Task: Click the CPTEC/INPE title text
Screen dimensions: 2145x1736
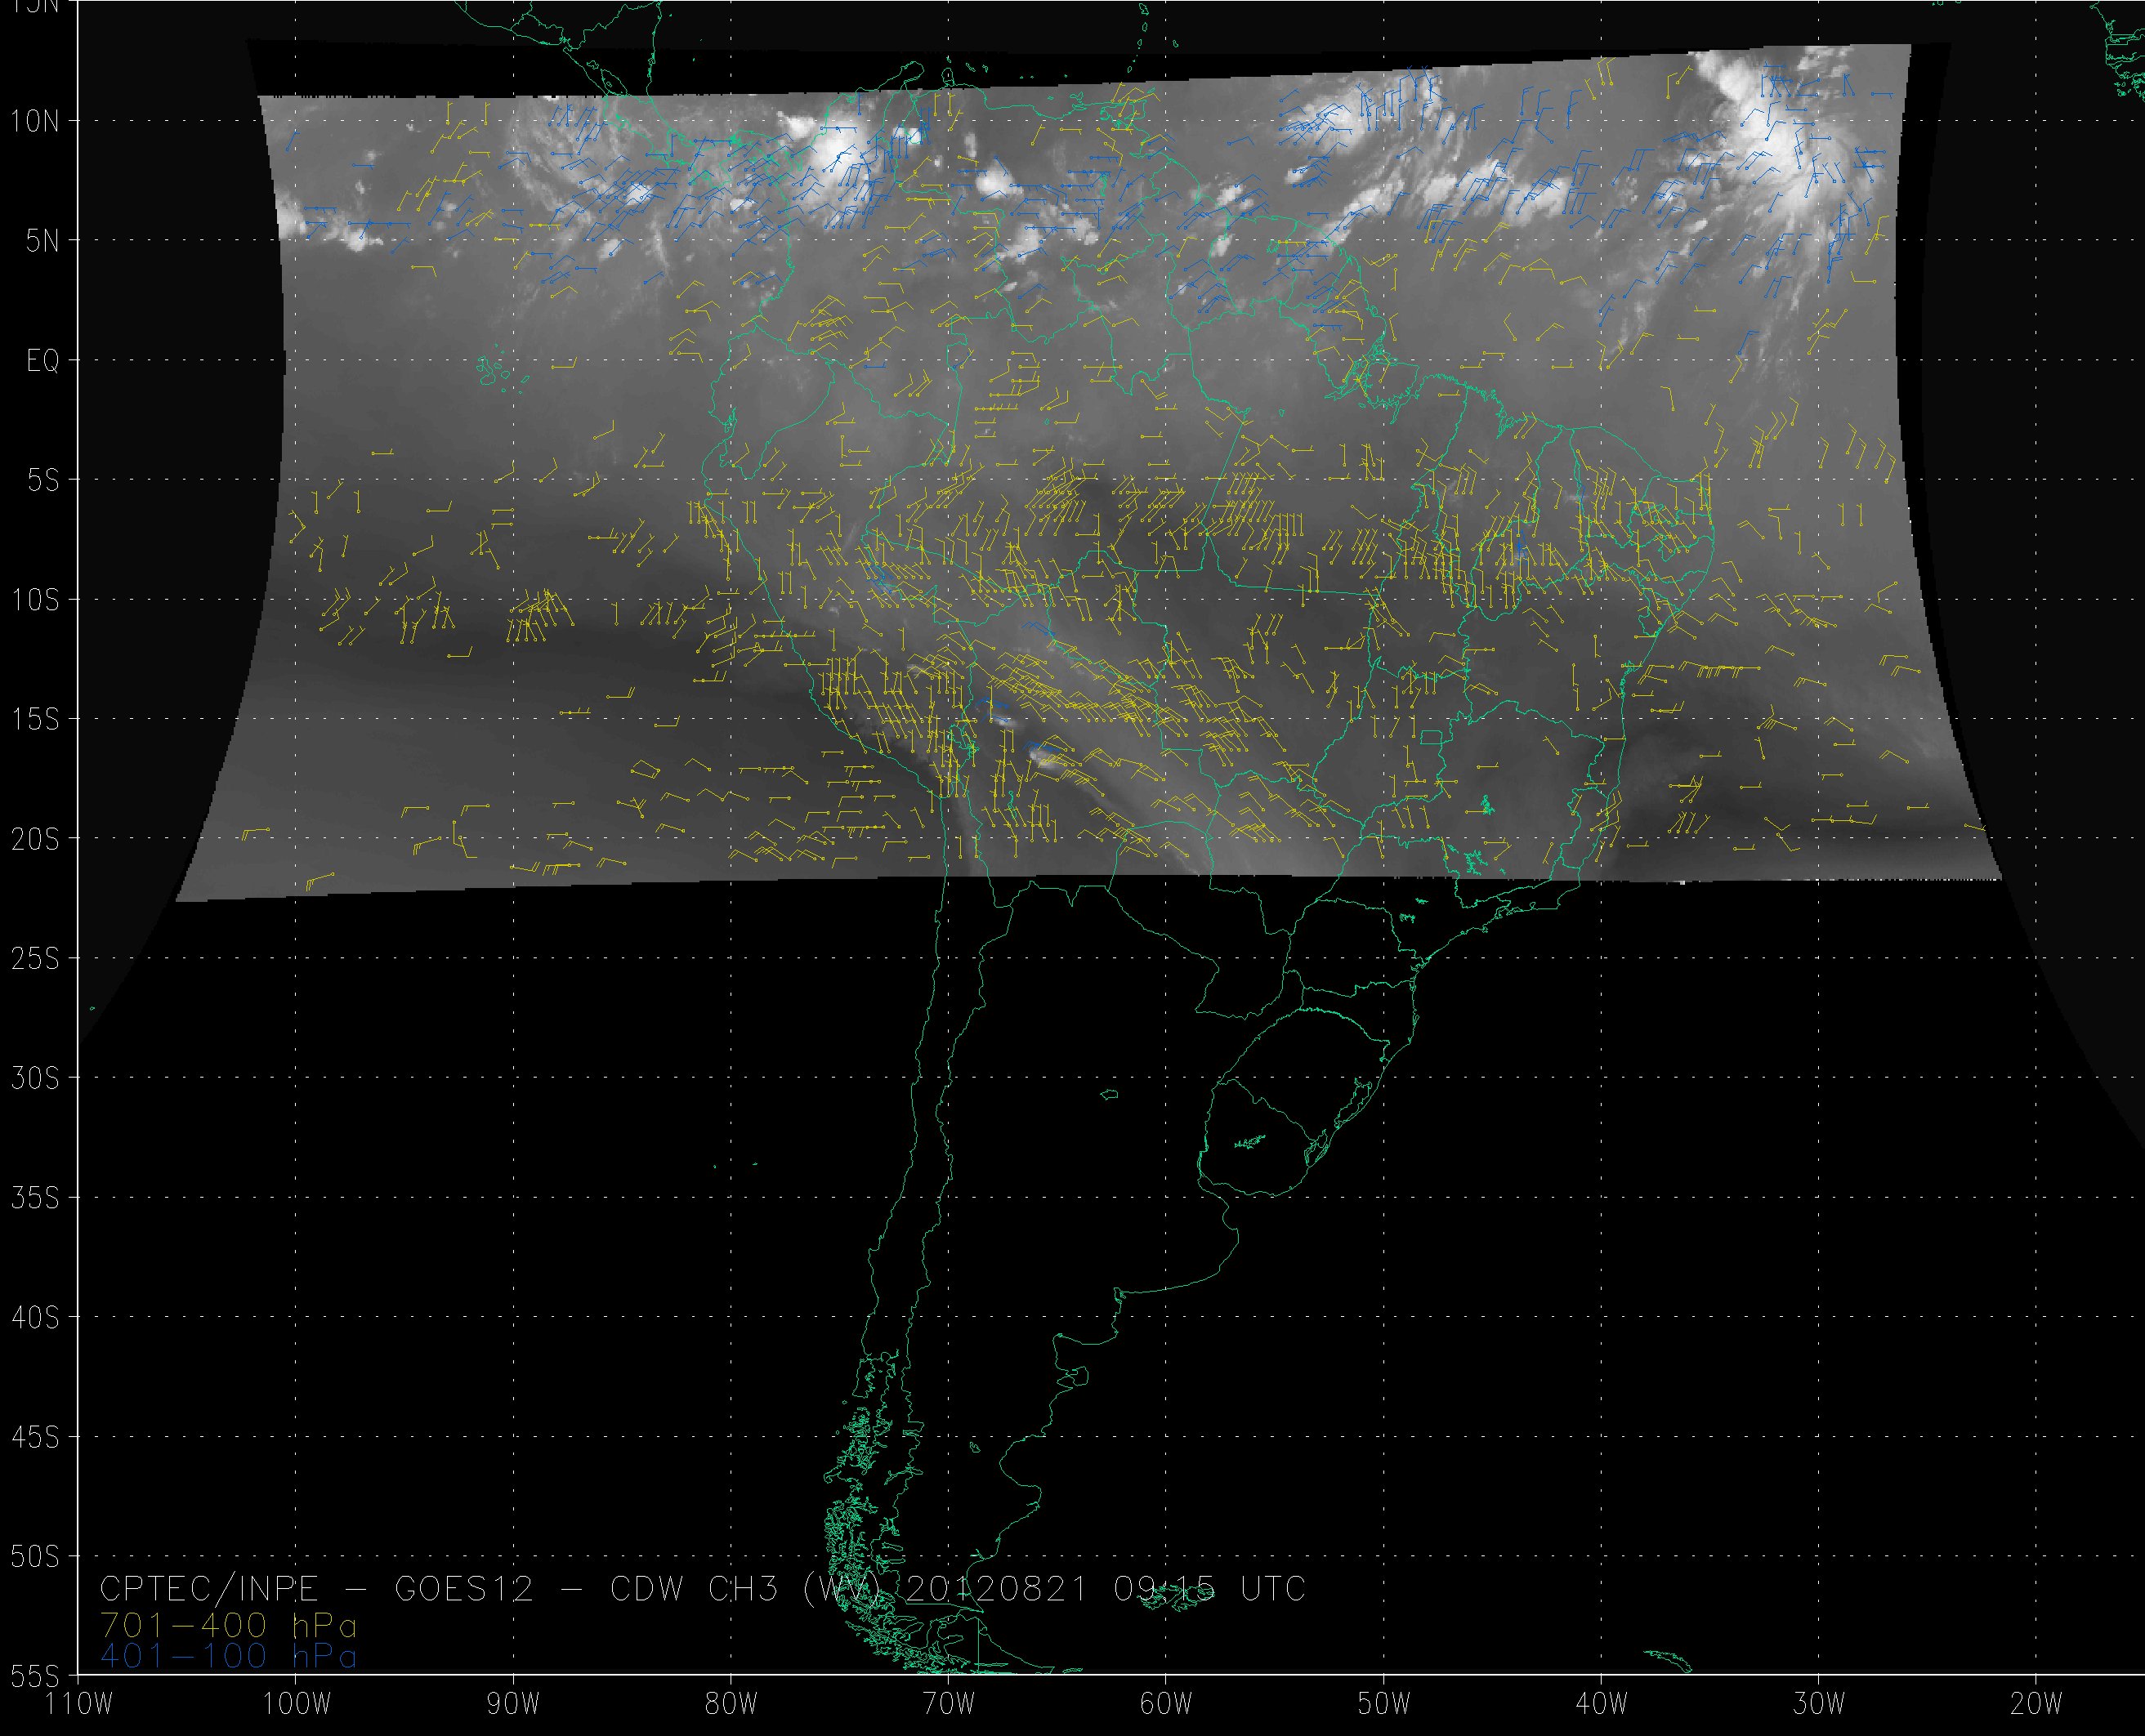Action: (x=208, y=1589)
